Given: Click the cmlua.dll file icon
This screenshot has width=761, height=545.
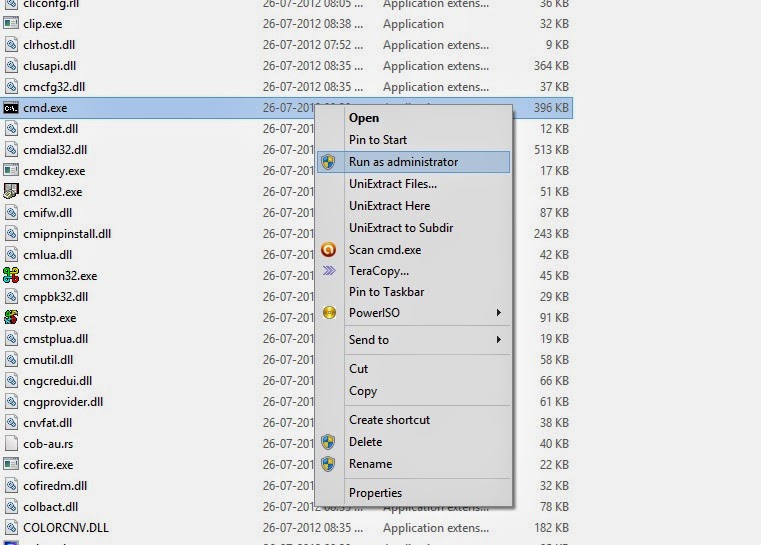Looking at the screenshot, I should (11, 255).
